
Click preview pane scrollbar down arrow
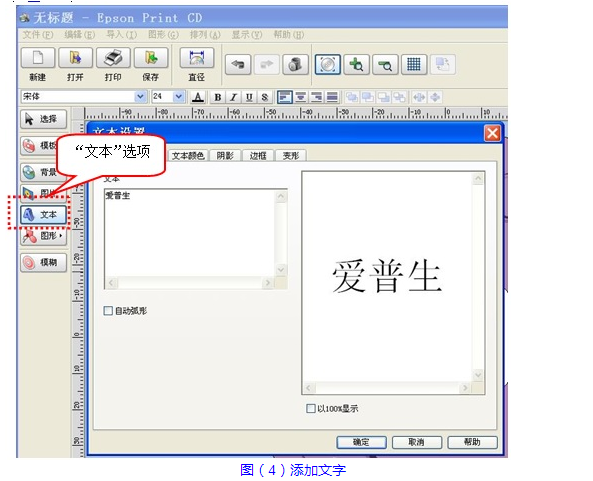click(x=478, y=375)
